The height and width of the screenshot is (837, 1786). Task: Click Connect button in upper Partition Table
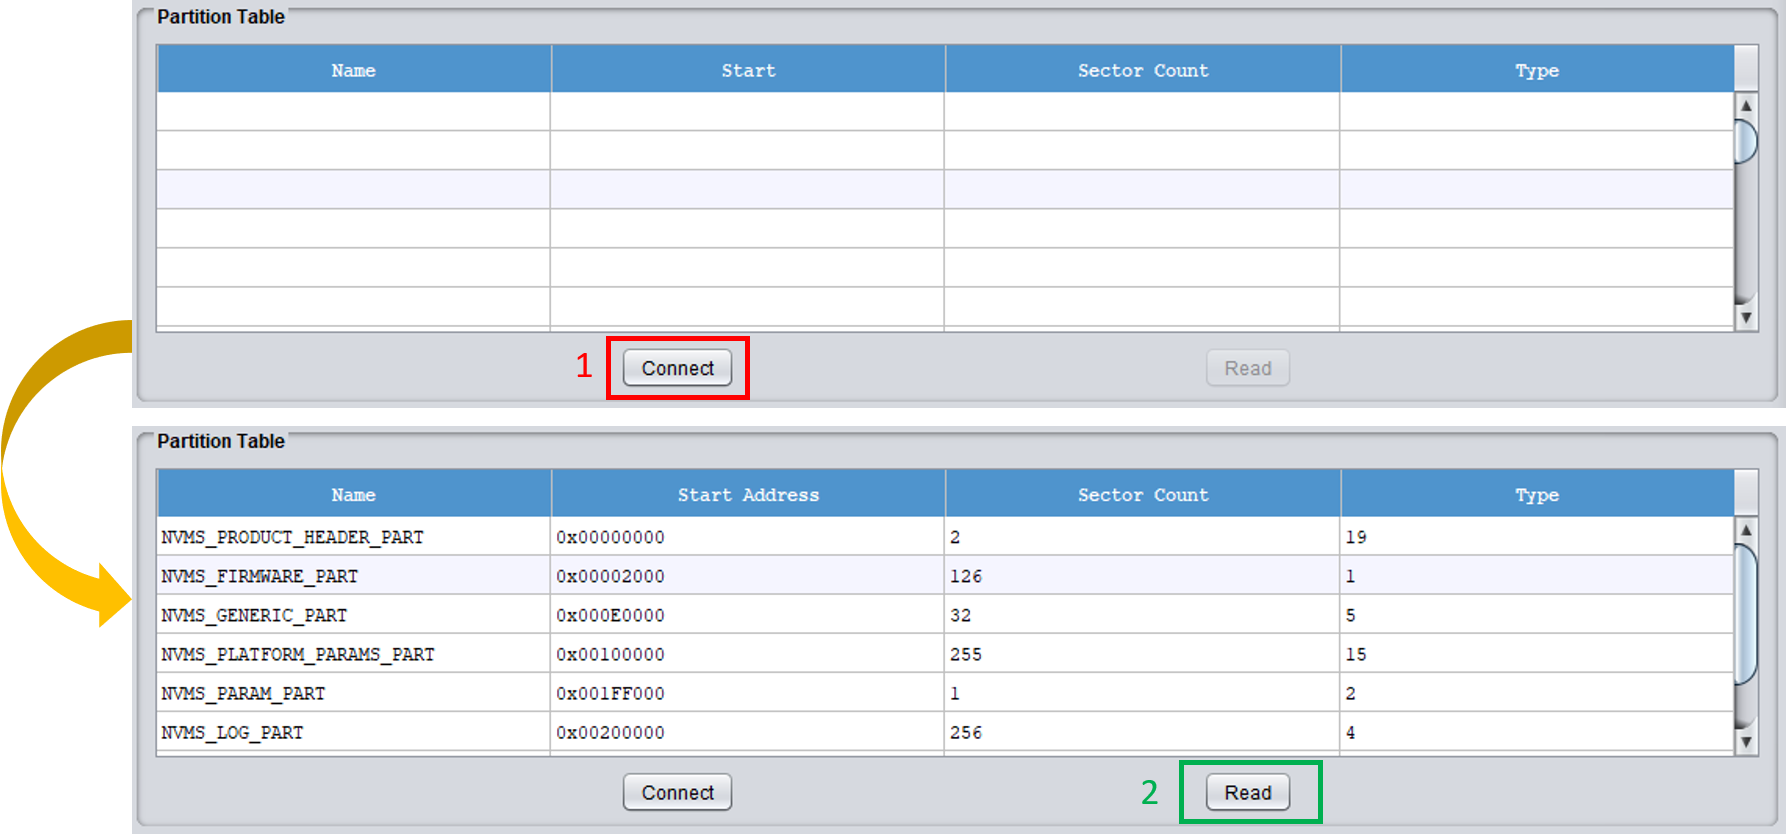pyautogui.click(x=677, y=368)
